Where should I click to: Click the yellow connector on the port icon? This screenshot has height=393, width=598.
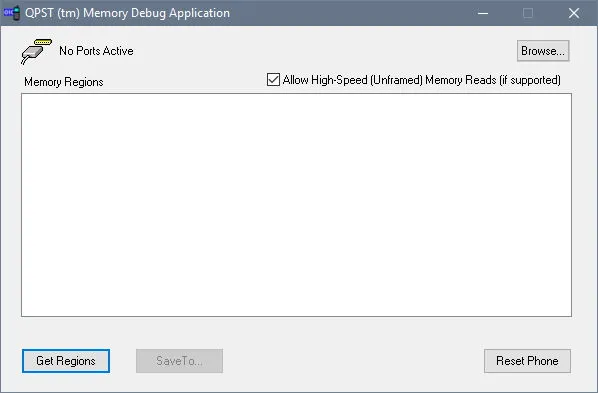point(43,42)
